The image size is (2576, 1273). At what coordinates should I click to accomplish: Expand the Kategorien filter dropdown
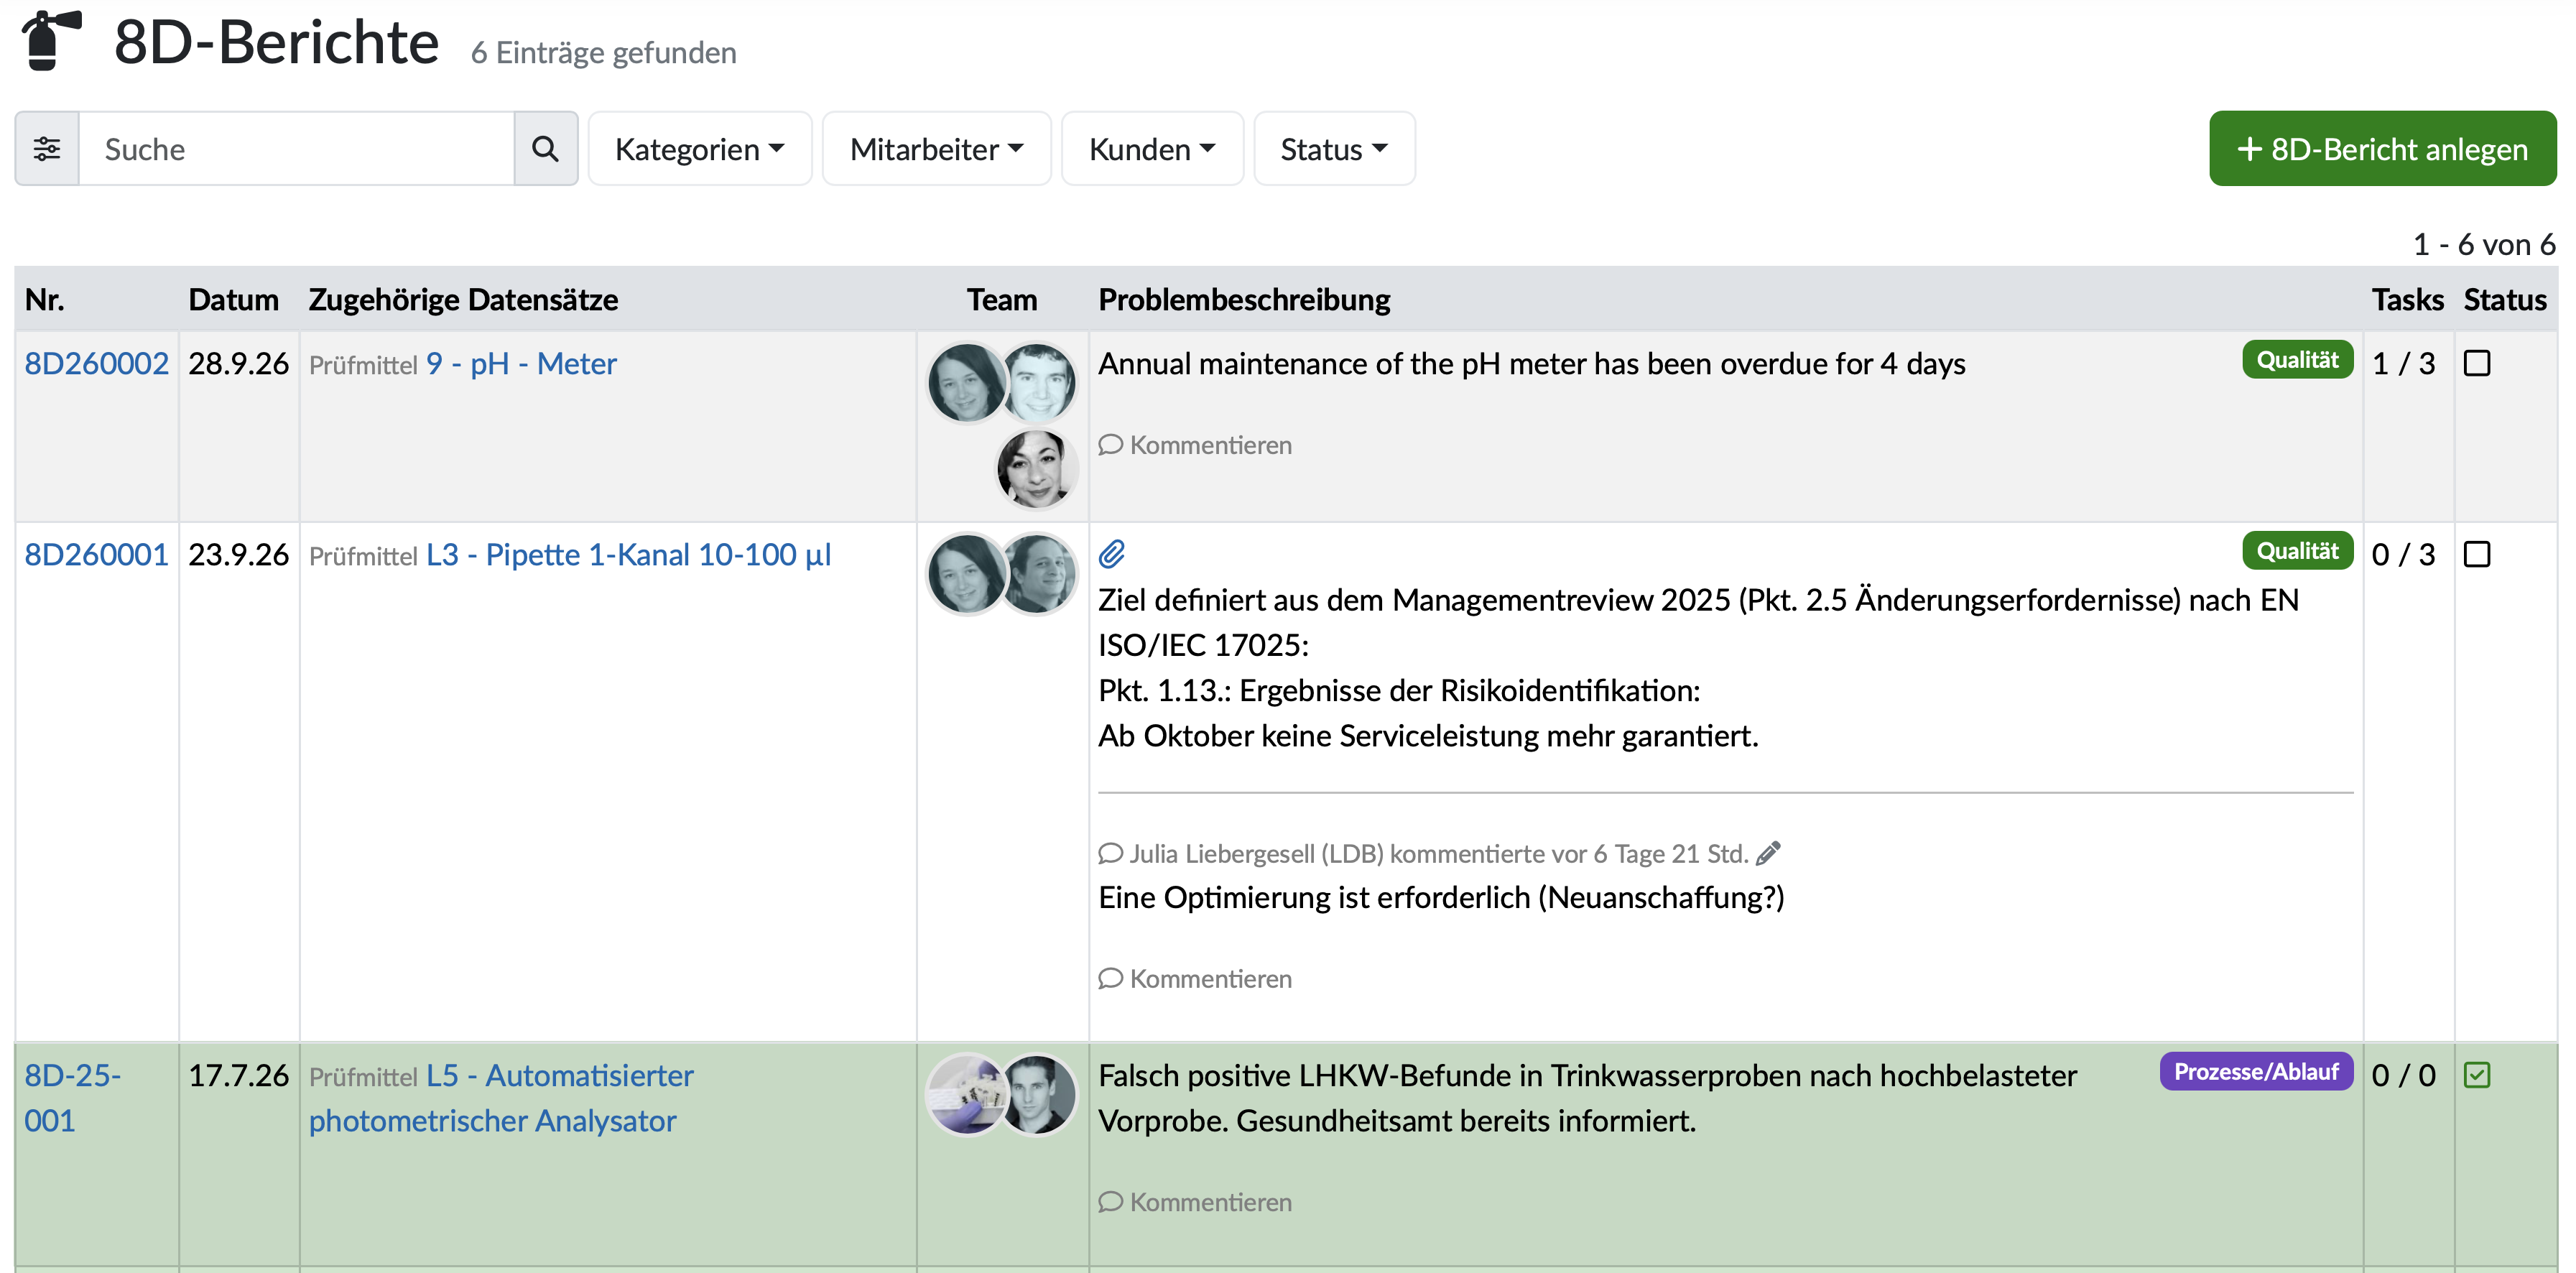tap(700, 149)
